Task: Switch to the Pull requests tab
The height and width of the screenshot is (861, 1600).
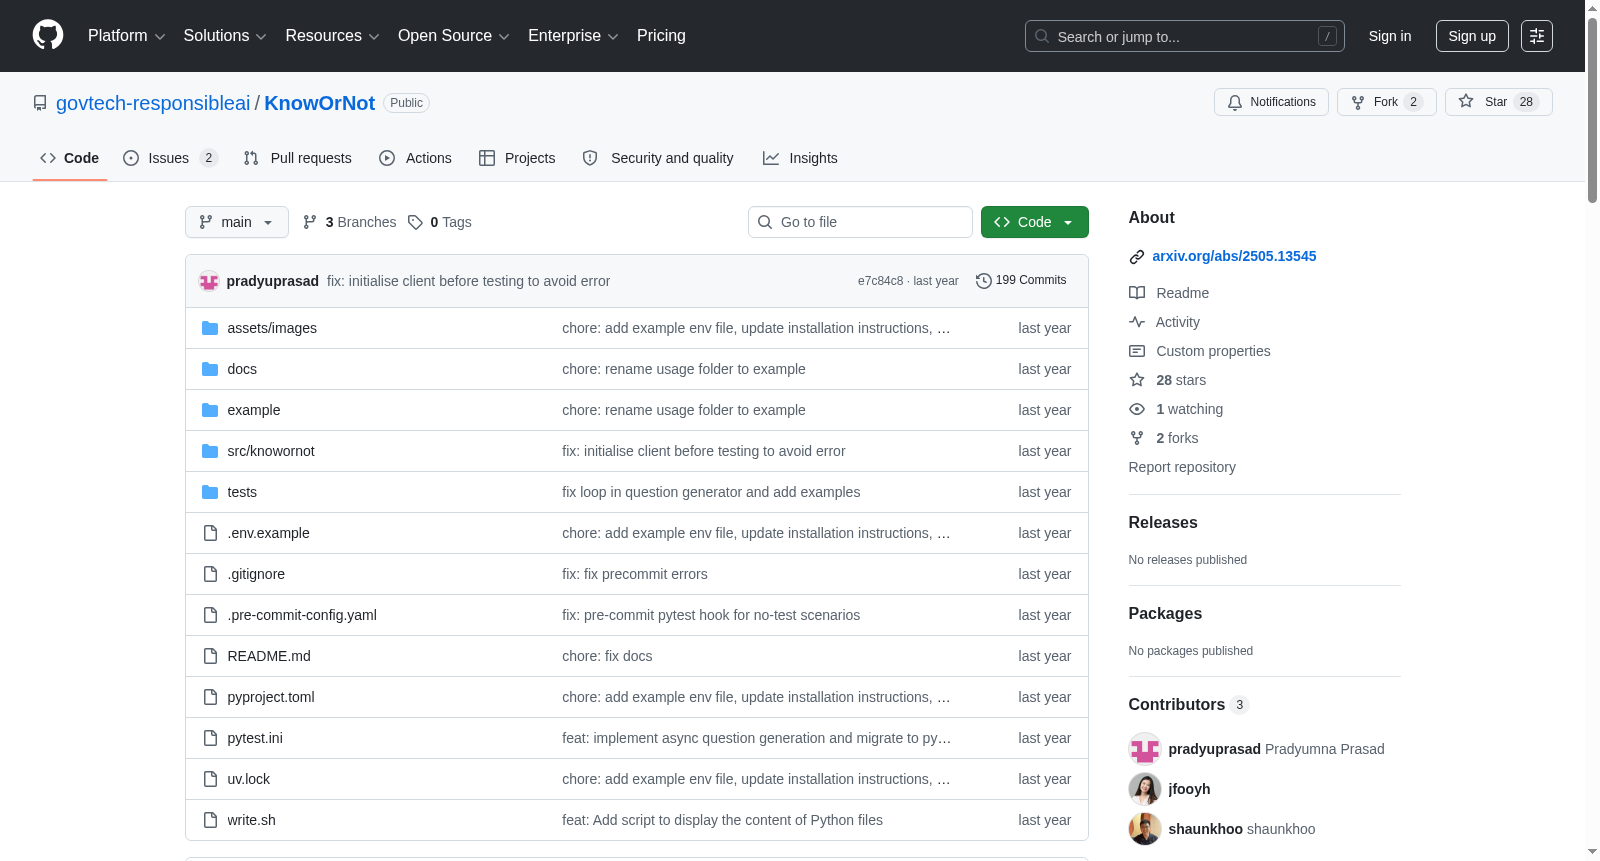Action: pyautogui.click(x=298, y=158)
